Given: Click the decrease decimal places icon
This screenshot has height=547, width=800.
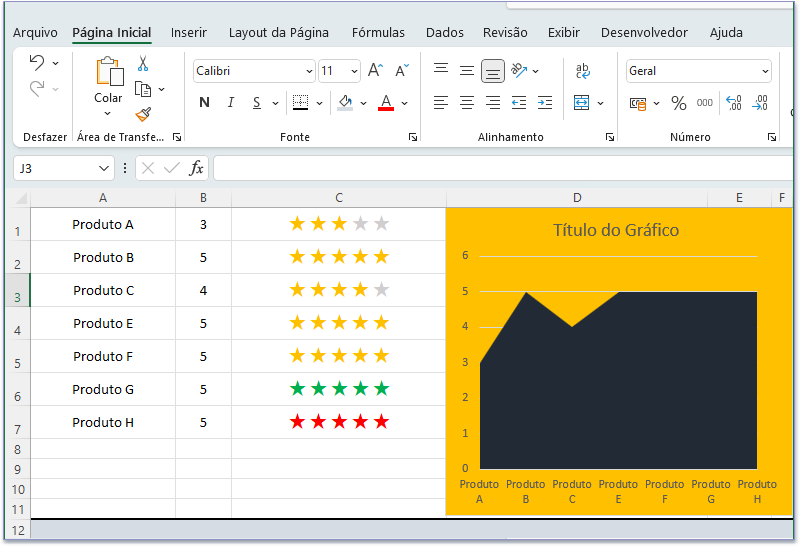Looking at the screenshot, I should click(760, 103).
